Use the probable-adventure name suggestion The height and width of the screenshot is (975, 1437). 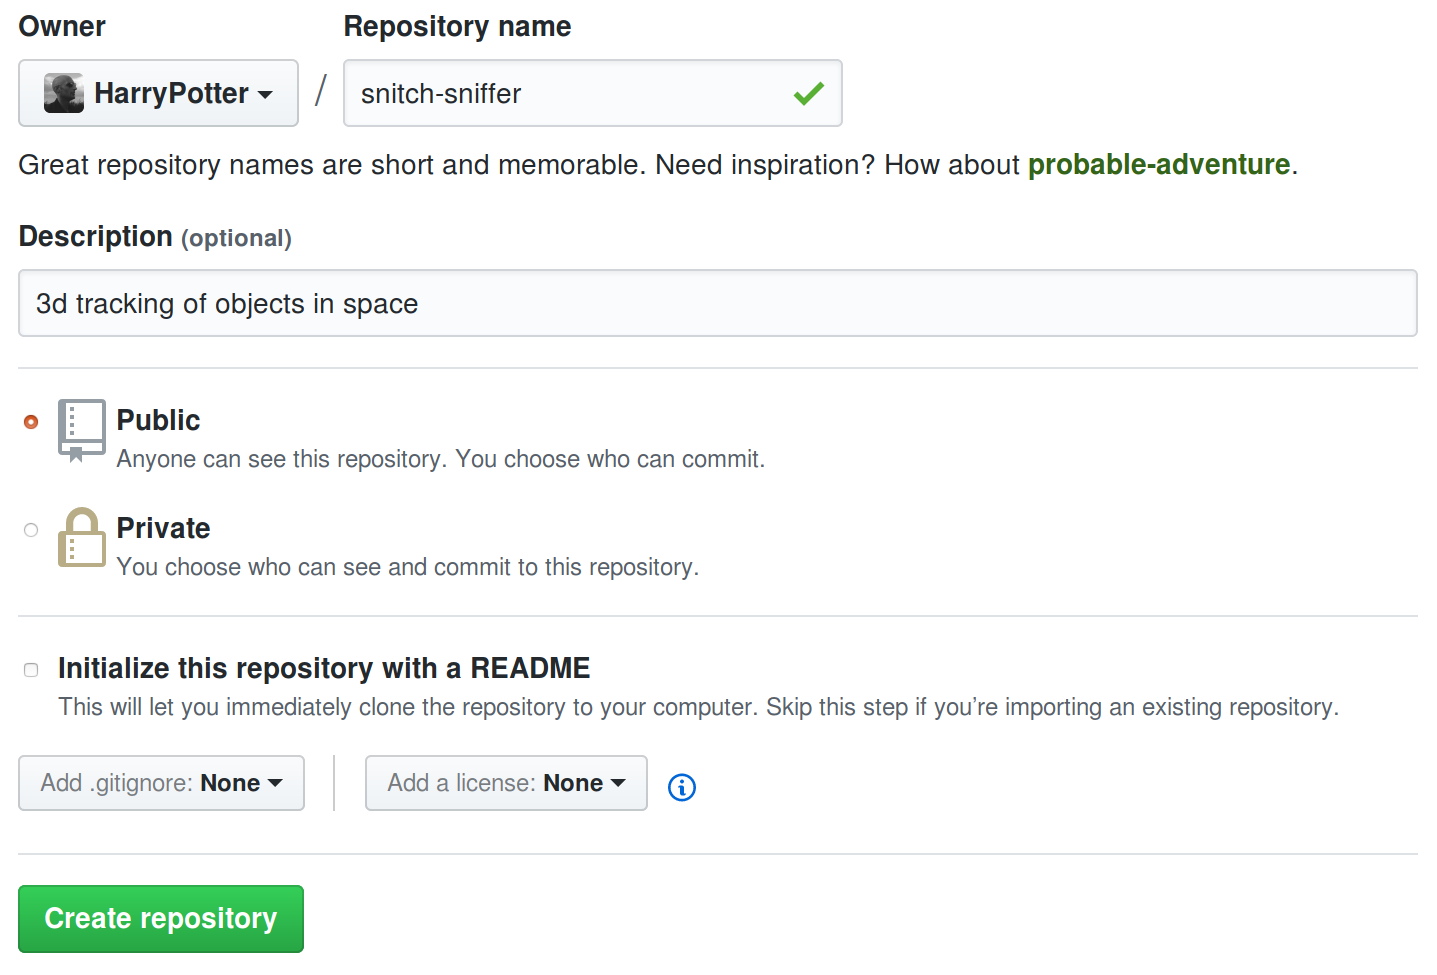click(x=1159, y=164)
